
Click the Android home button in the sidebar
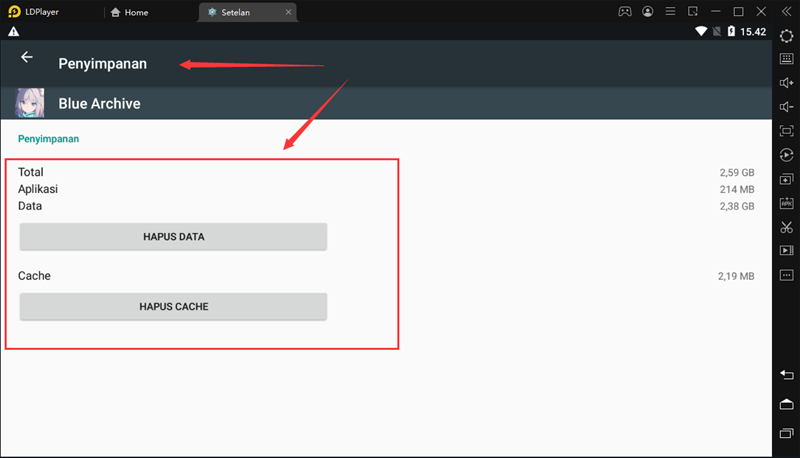click(x=786, y=404)
